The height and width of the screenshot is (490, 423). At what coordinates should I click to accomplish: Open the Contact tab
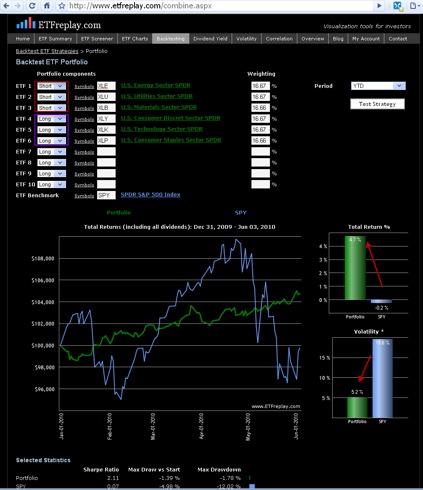point(398,39)
